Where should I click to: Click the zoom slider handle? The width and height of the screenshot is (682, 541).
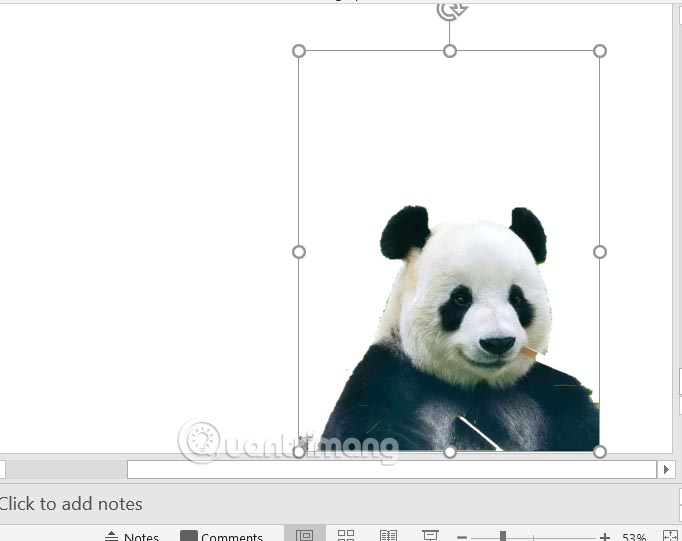(x=503, y=537)
